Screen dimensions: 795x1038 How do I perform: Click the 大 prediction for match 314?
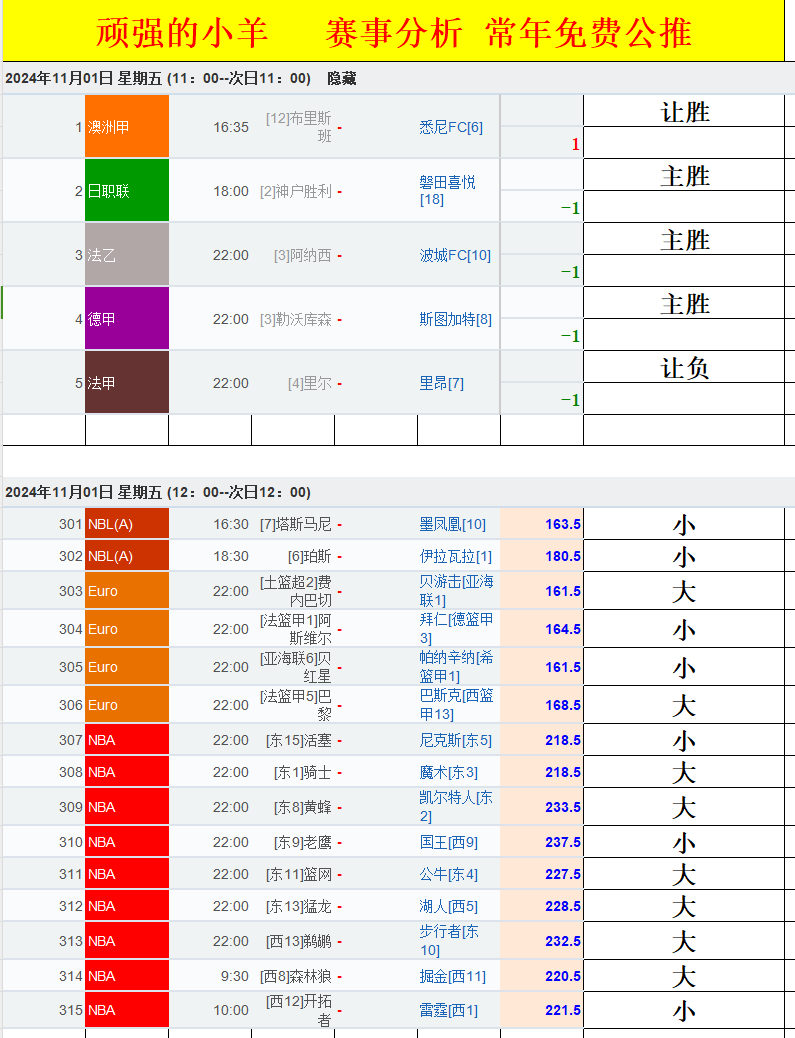(x=684, y=977)
